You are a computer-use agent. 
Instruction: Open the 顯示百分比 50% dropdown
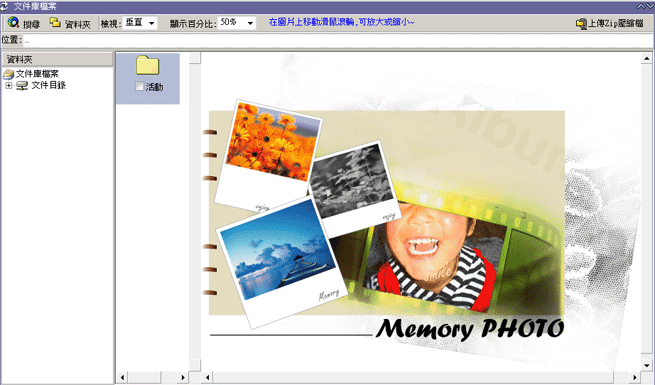(237, 23)
